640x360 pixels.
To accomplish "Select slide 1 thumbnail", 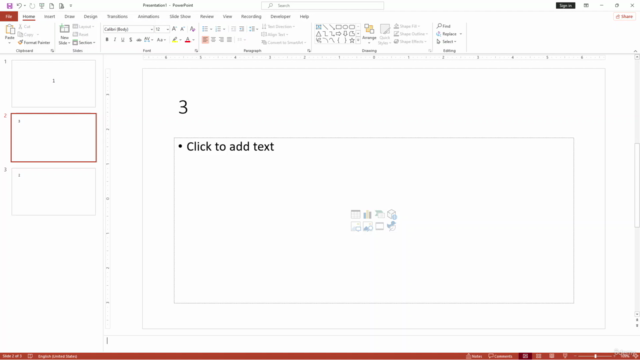I will pyautogui.click(x=53, y=84).
